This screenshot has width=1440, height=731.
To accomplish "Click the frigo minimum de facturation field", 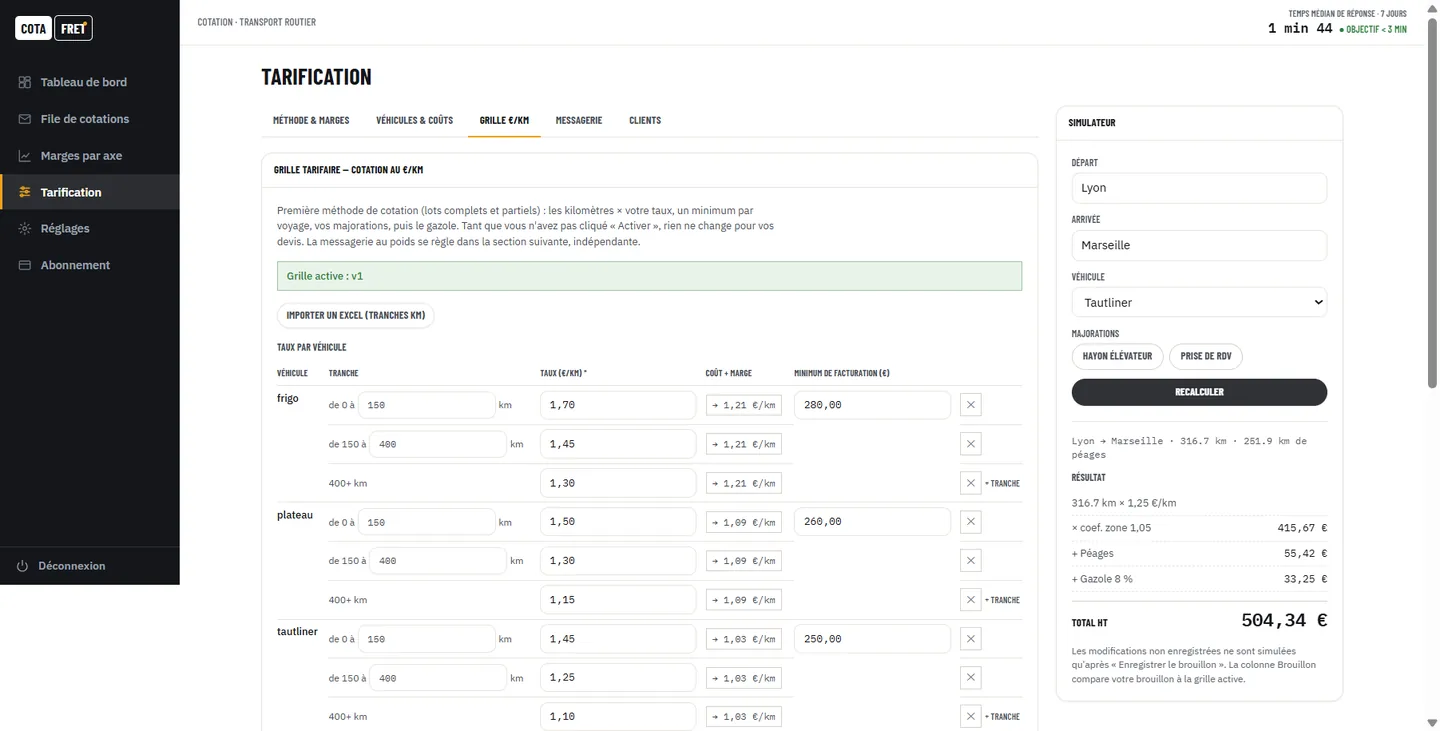I will click(x=872, y=405).
